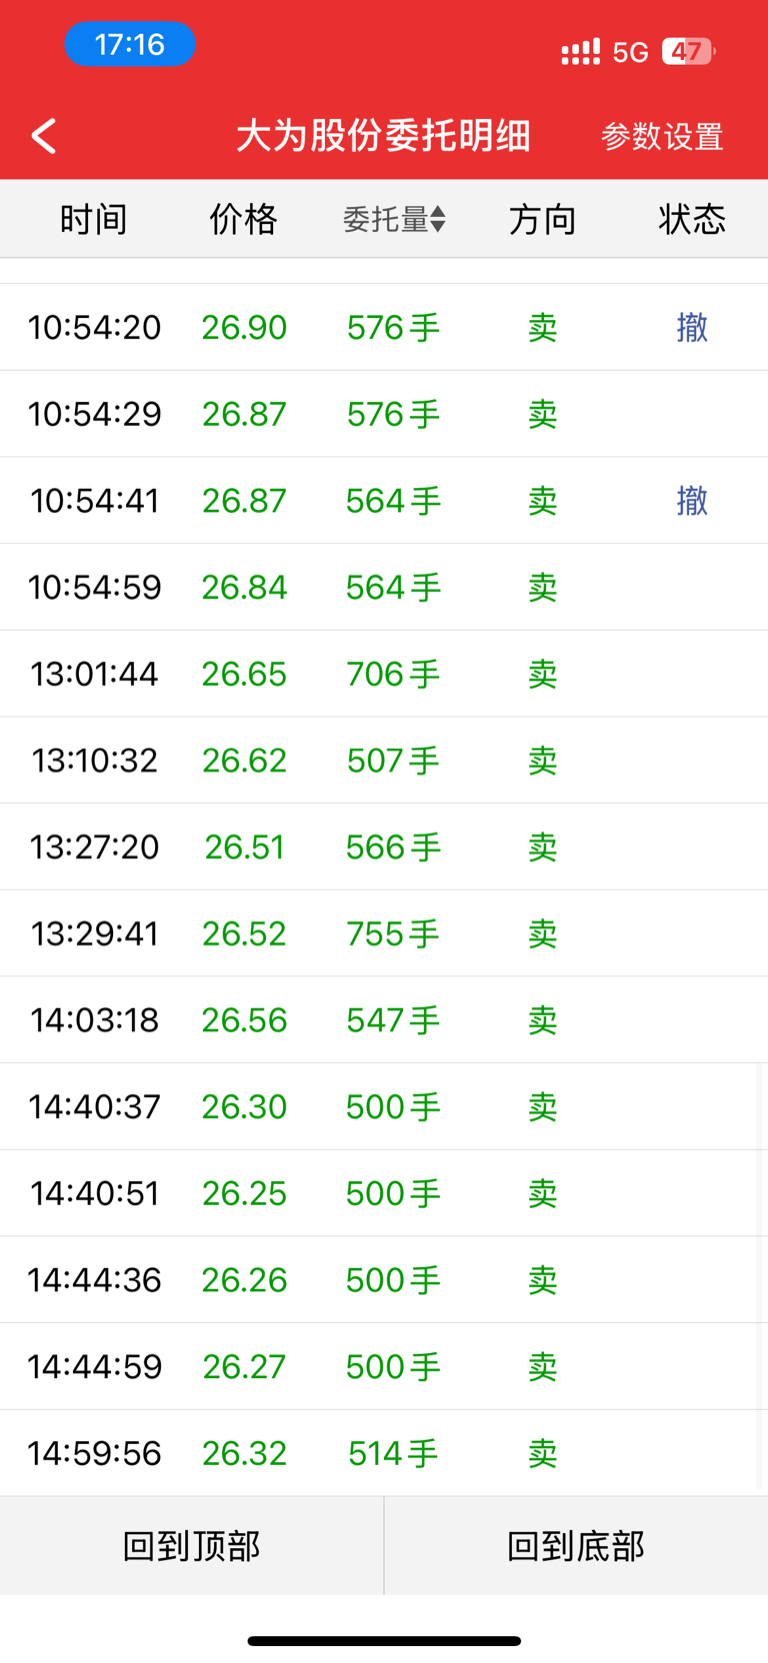Tap the back arrow icon
Image resolution: width=768 pixels, height=1663 pixels.
pyautogui.click(x=44, y=136)
